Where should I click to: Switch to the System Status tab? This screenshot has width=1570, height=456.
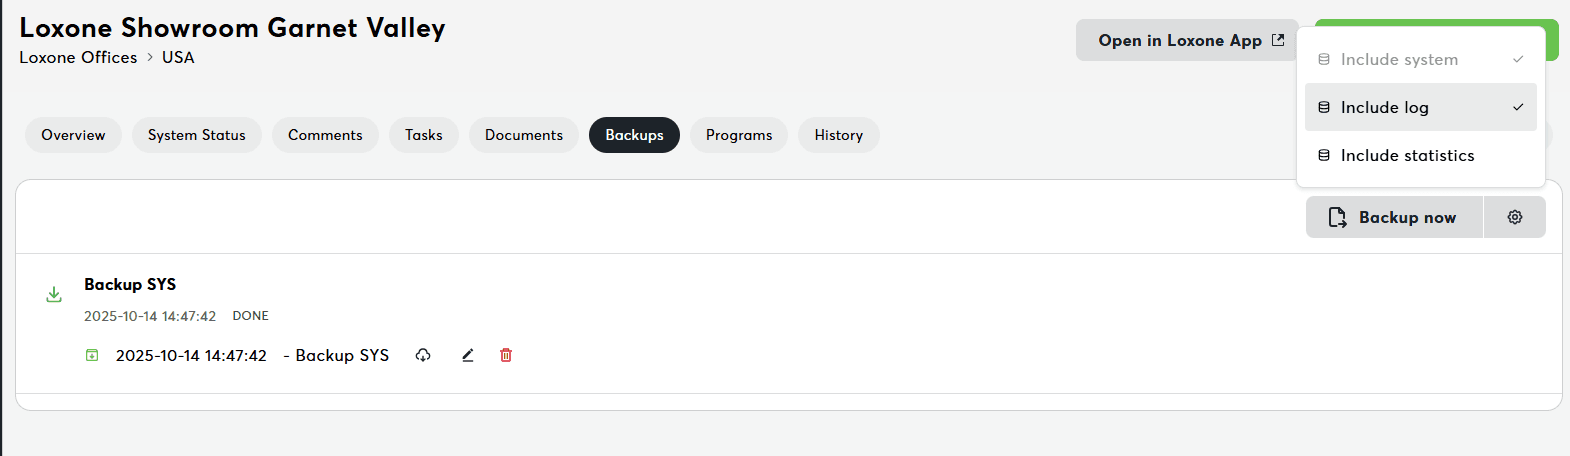pyautogui.click(x=196, y=135)
